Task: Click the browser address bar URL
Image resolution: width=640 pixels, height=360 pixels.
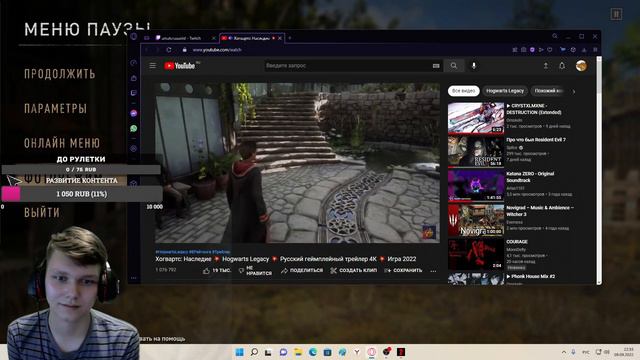Action: pyautogui.click(x=217, y=50)
